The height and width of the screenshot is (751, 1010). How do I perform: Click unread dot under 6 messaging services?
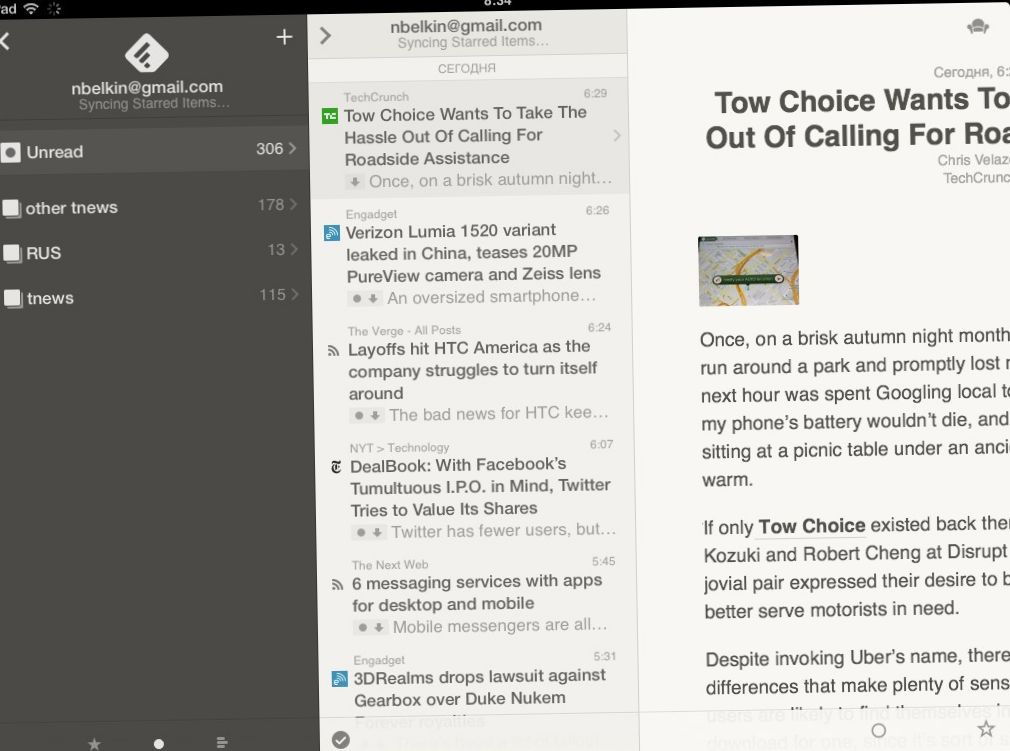(x=363, y=627)
